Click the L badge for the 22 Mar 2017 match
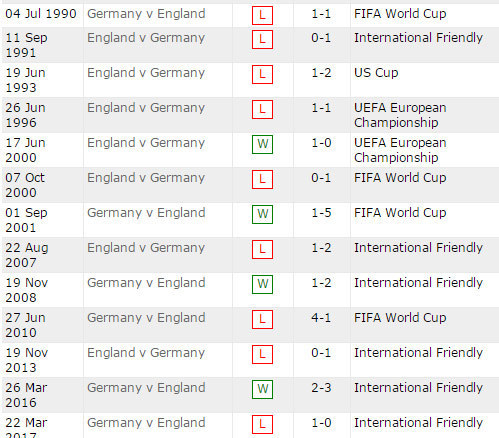 tap(262, 424)
